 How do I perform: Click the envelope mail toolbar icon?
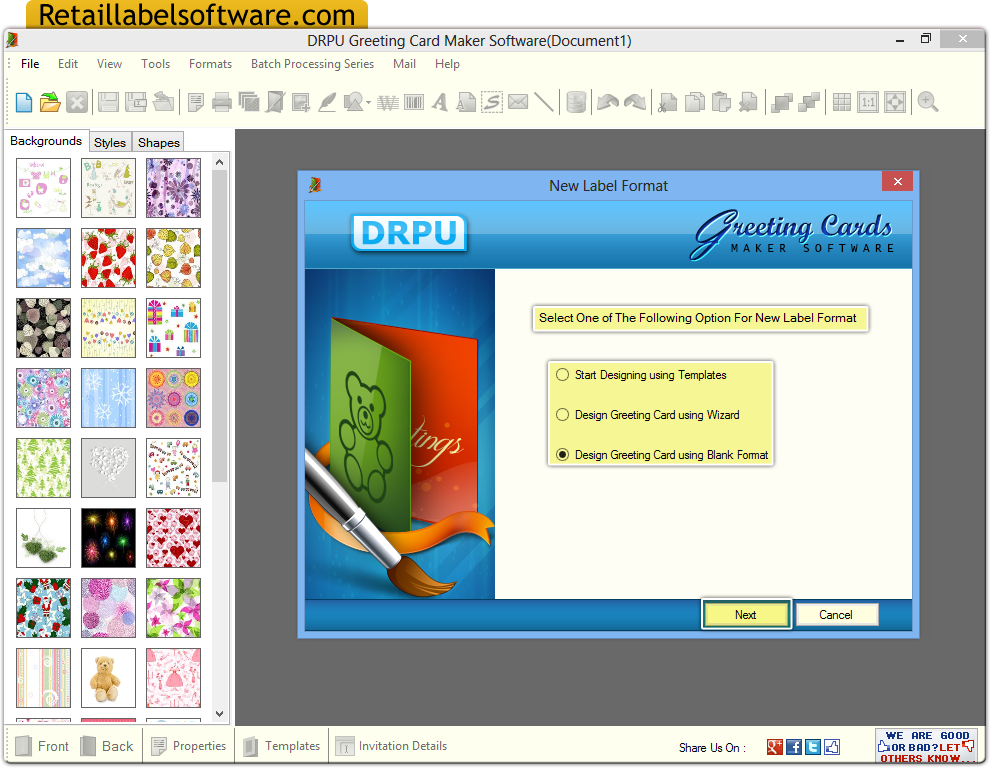point(518,102)
